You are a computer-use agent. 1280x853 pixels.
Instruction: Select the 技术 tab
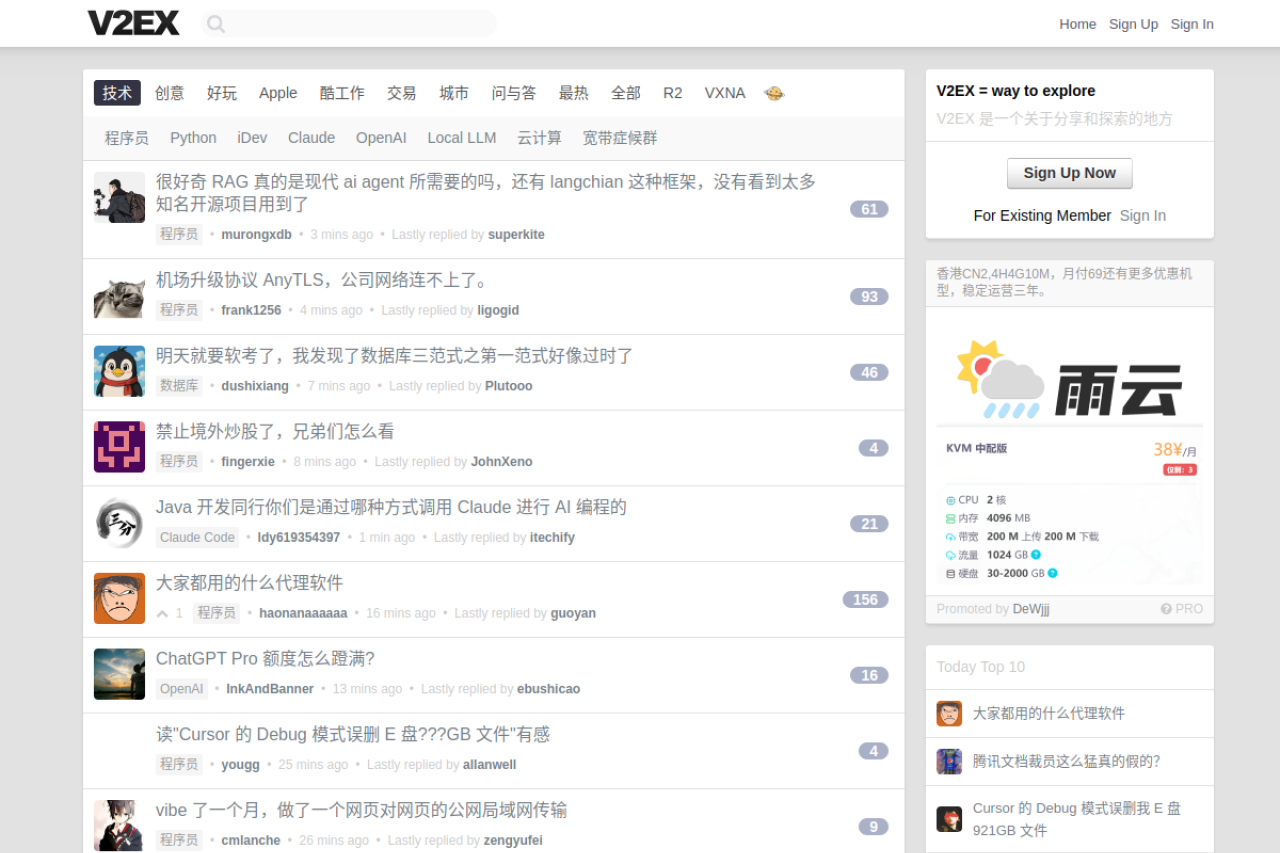(x=117, y=93)
